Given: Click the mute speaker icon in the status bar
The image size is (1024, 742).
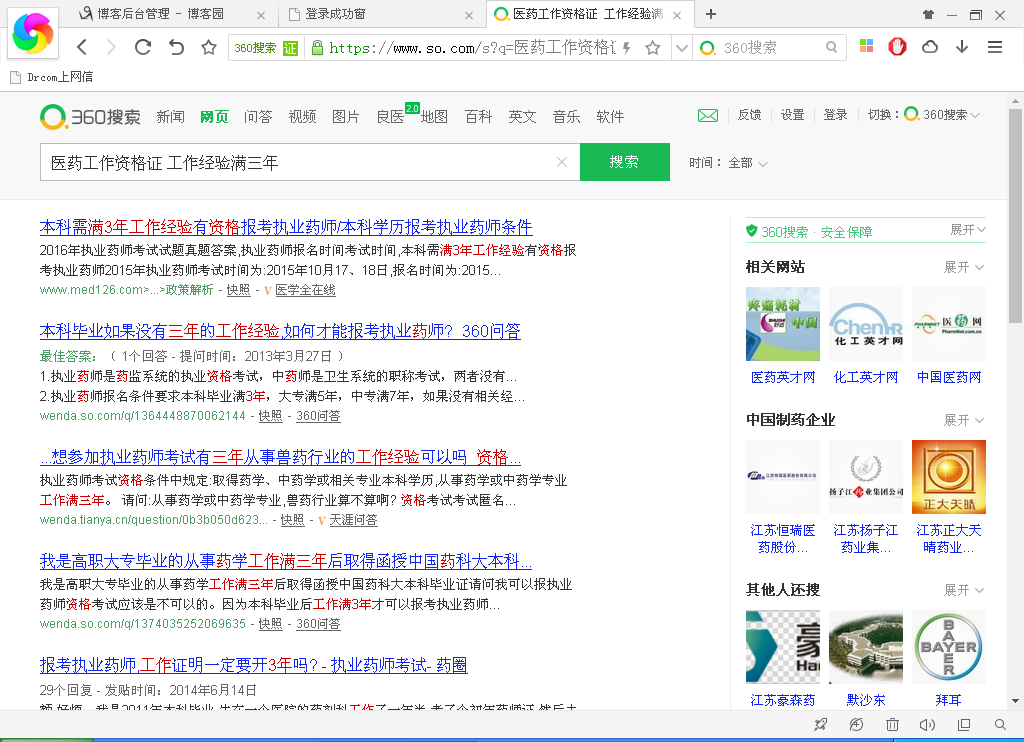Looking at the screenshot, I should pyautogui.click(x=927, y=724).
